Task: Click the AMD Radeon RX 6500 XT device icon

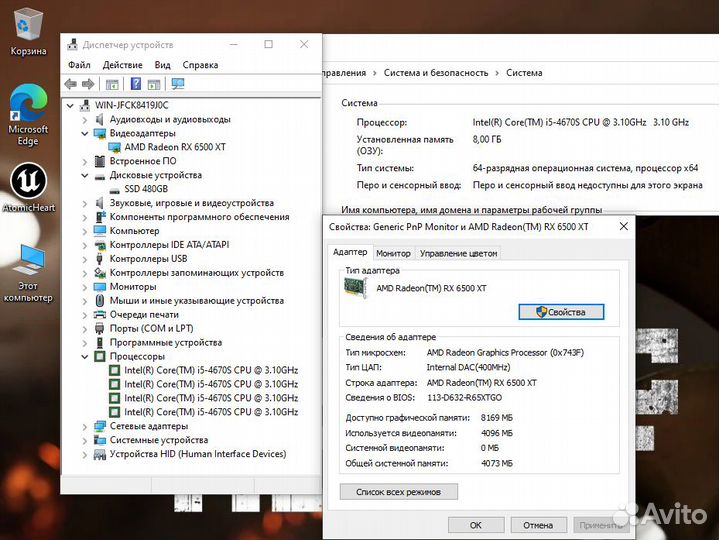Action: 115,147
